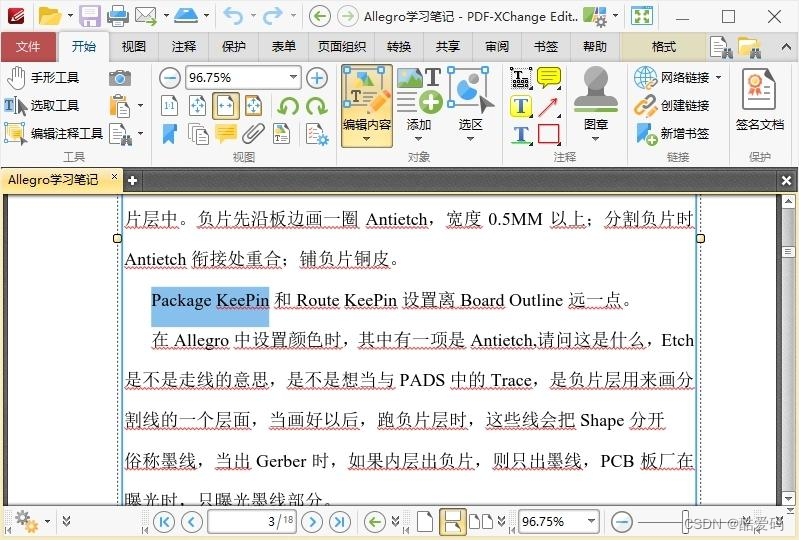
Task: Activate 手形工具 hand tool
Action: tap(43, 77)
